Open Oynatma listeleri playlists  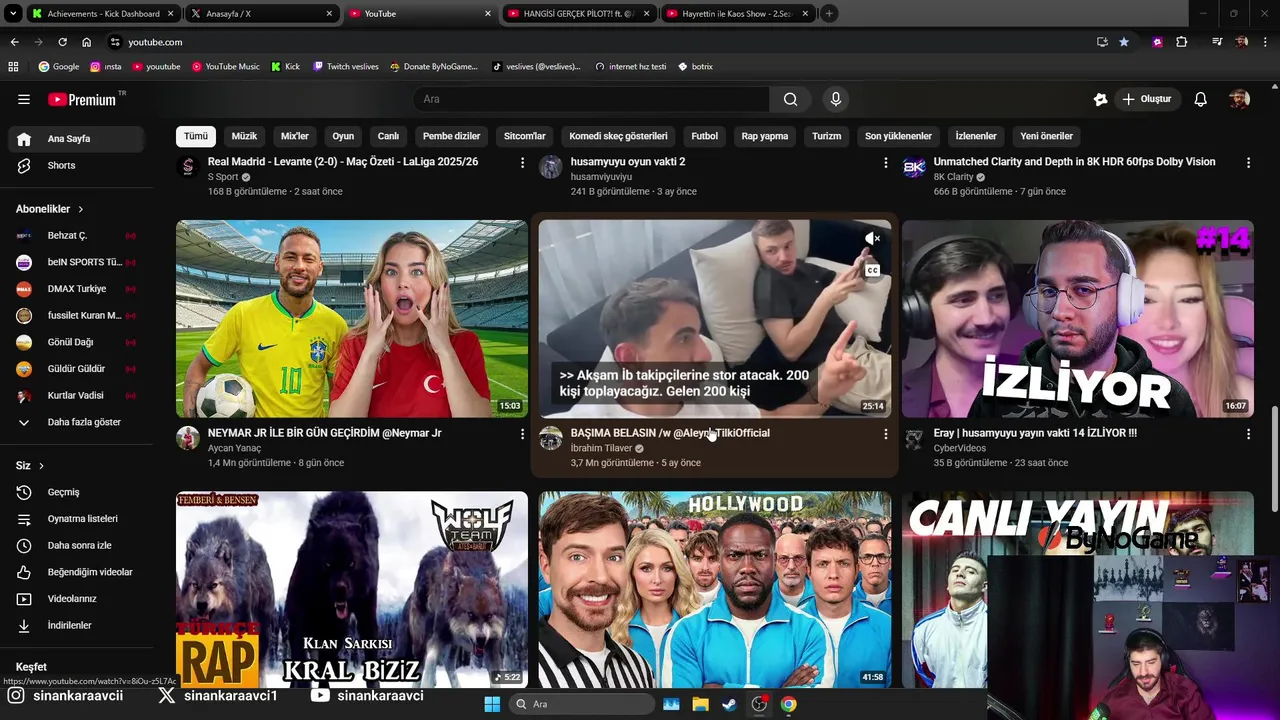76,519
